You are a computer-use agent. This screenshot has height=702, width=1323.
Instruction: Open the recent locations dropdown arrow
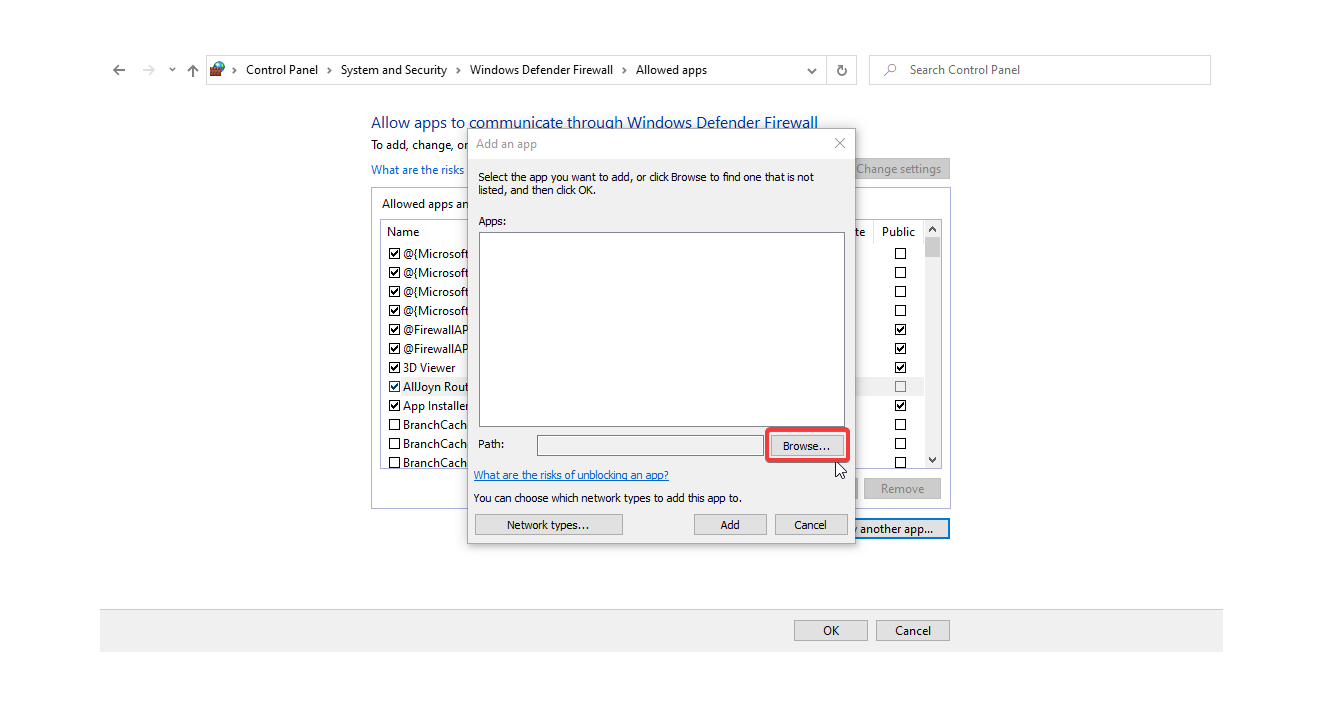[x=172, y=70]
